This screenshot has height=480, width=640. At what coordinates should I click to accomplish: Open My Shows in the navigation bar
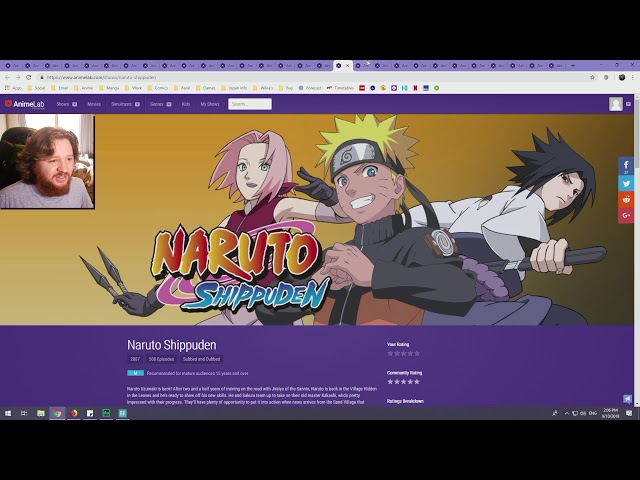[x=210, y=104]
